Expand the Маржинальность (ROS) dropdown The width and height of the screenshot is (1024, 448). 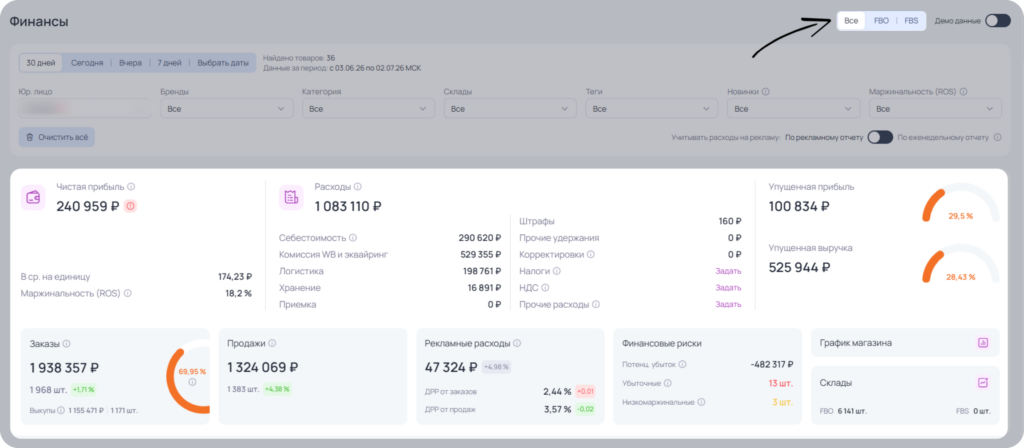coord(935,108)
